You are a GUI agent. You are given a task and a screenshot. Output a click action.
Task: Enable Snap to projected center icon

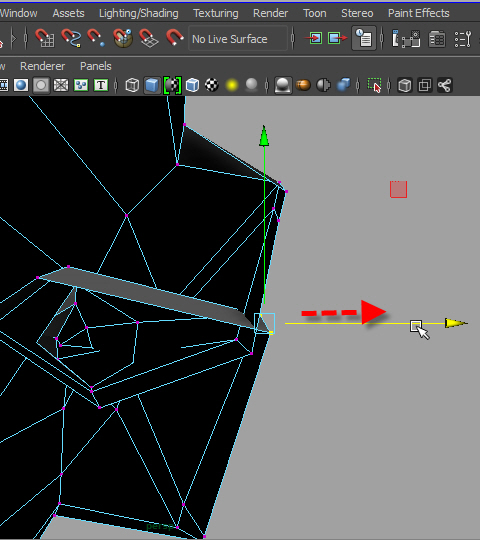point(123,38)
